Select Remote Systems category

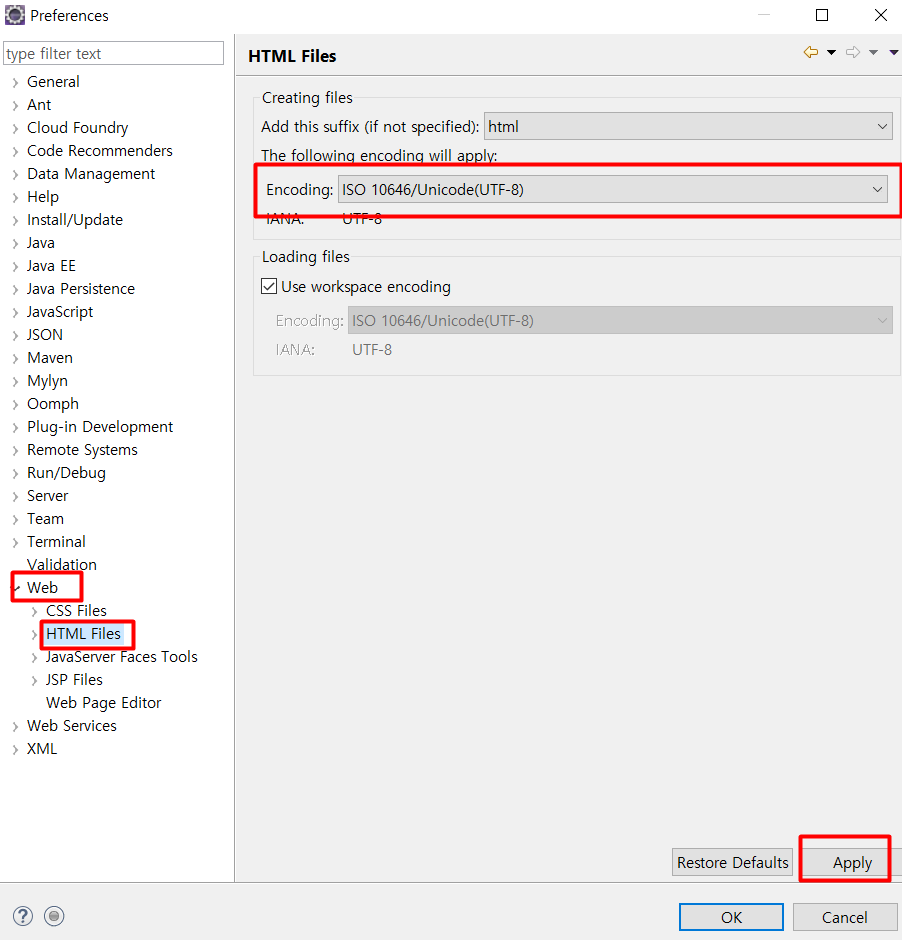coord(82,450)
